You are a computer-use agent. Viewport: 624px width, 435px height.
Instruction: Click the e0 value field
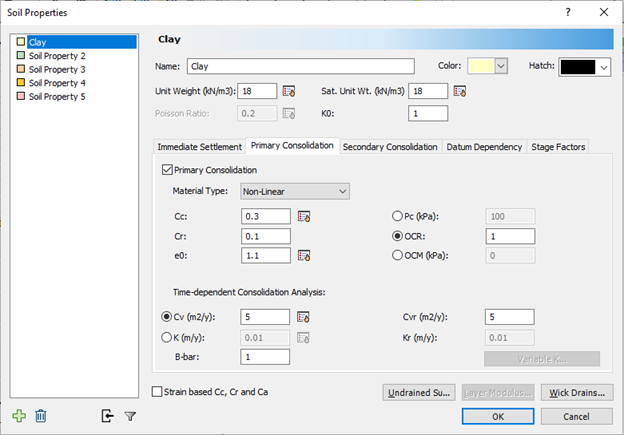click(266, 256)
